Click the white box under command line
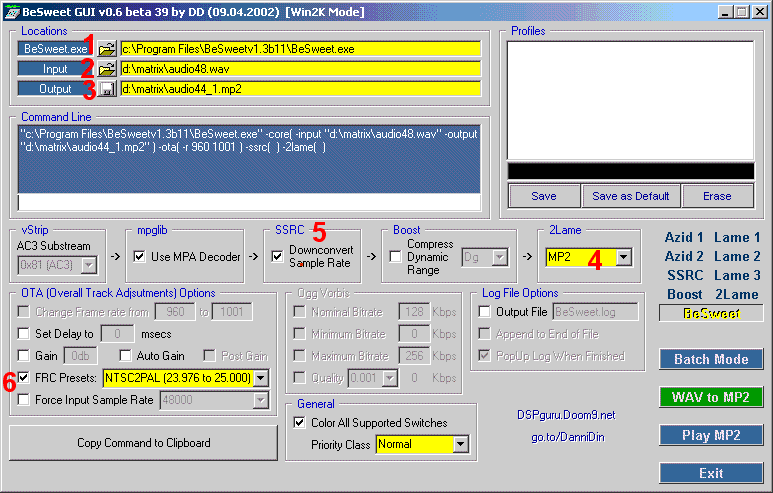Screen dimensions: 773x493 click(x=249, y=202)
